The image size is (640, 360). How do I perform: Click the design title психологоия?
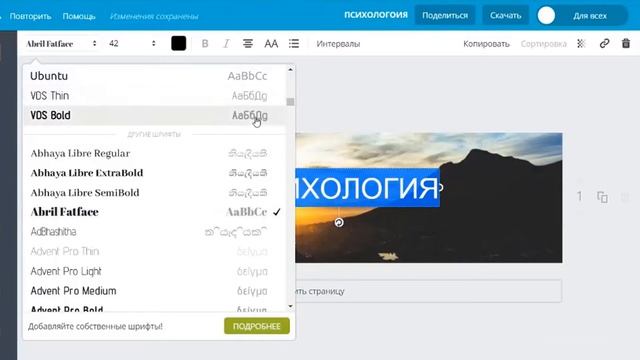pos(376,15)
